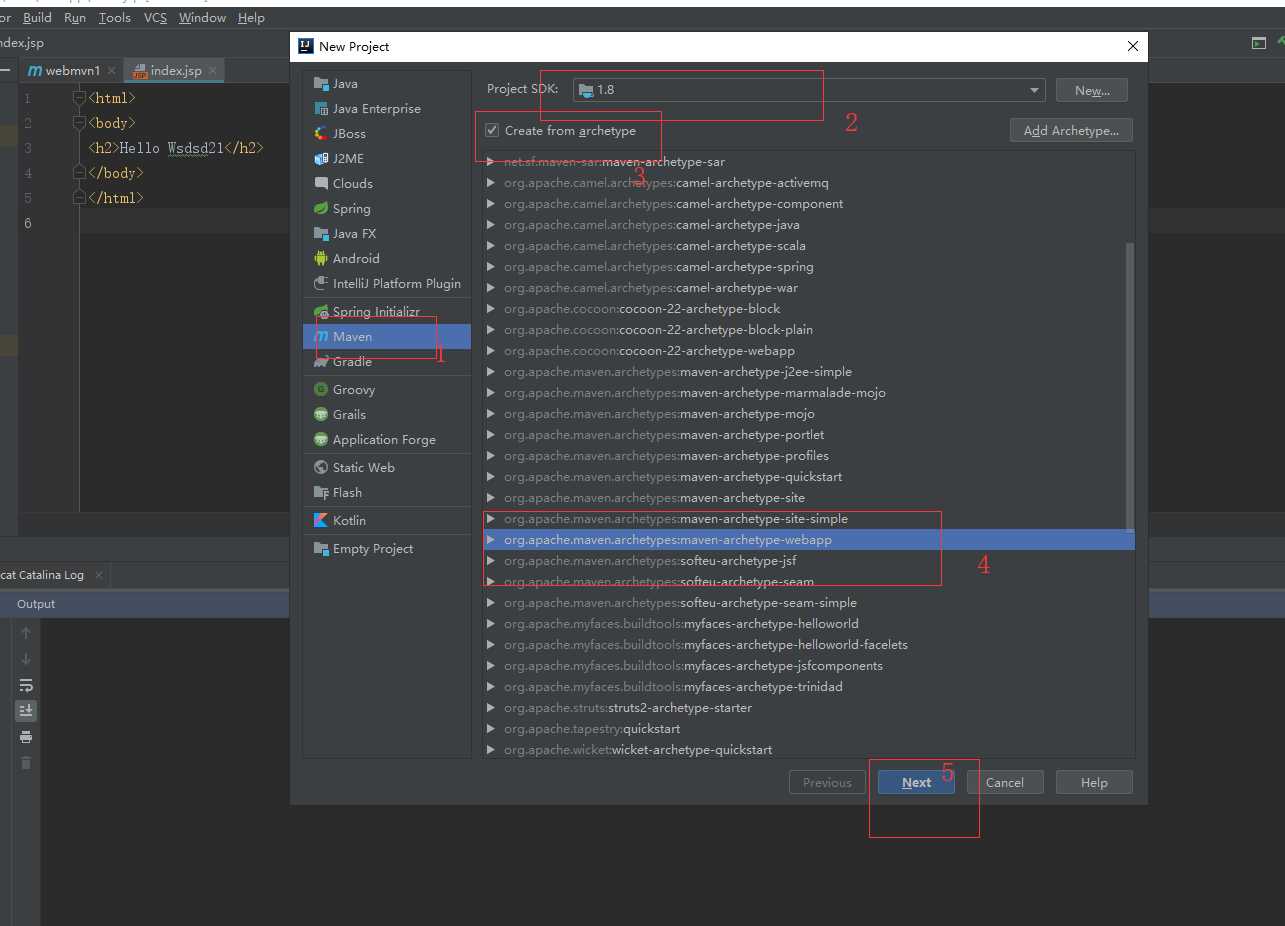Pick Clouds project icon
Image resolution: width=1285 pixels, height=926 pixels.
(320, 184)
